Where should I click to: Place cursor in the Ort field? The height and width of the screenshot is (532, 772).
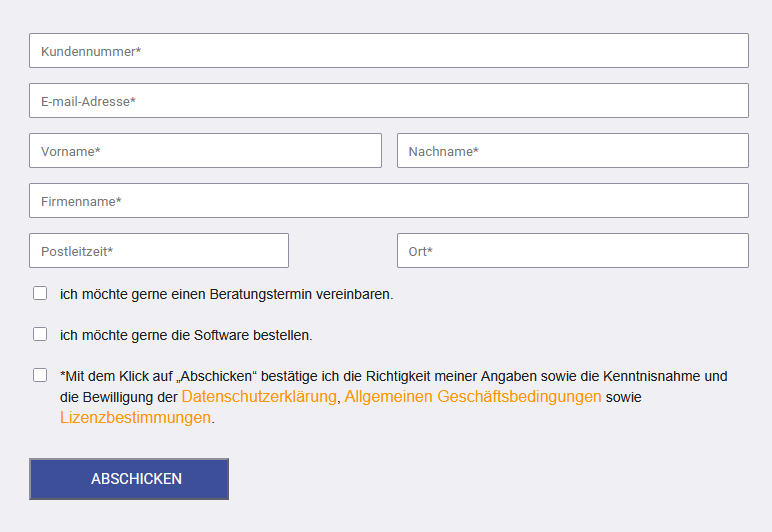[572, 251]
